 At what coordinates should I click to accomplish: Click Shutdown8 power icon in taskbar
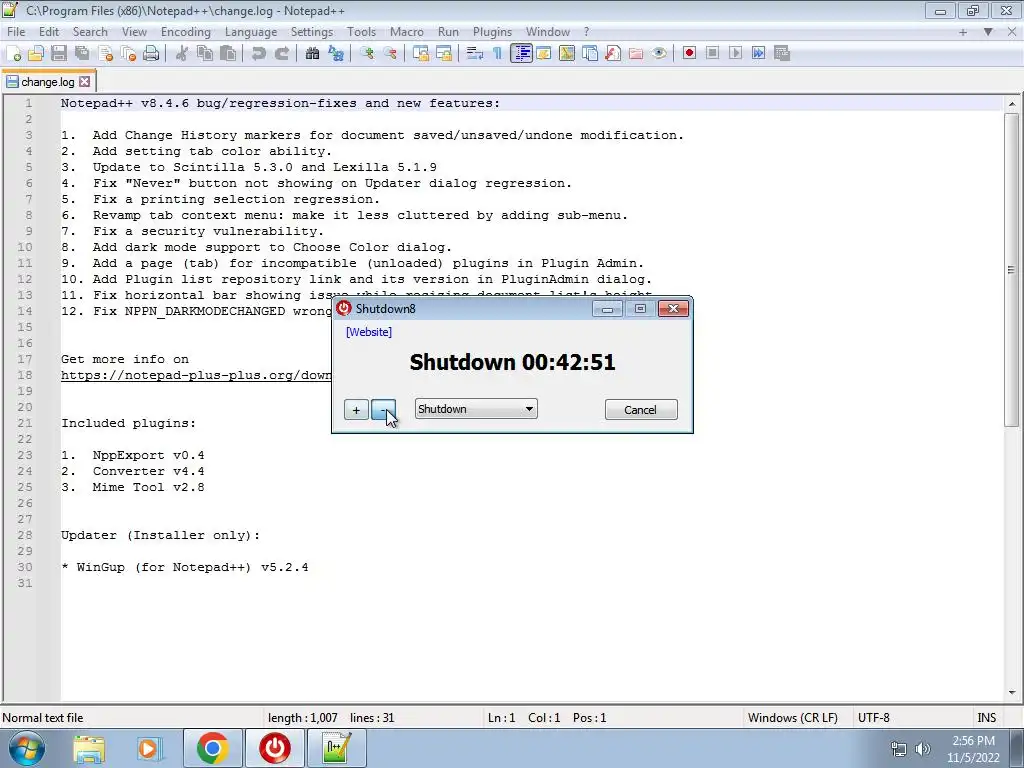click(x=275, y=748)
